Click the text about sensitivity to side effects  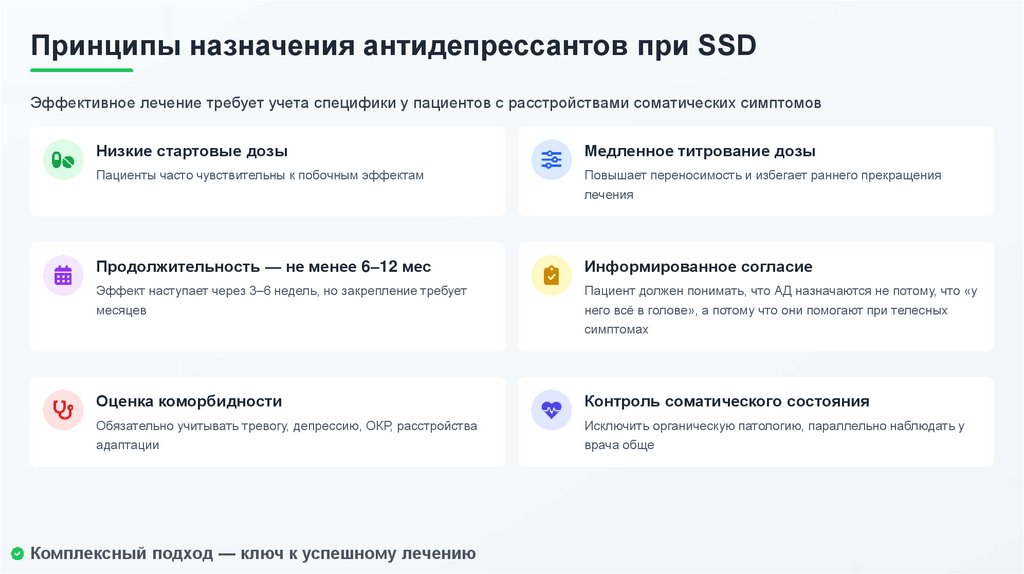coord(260,175)
